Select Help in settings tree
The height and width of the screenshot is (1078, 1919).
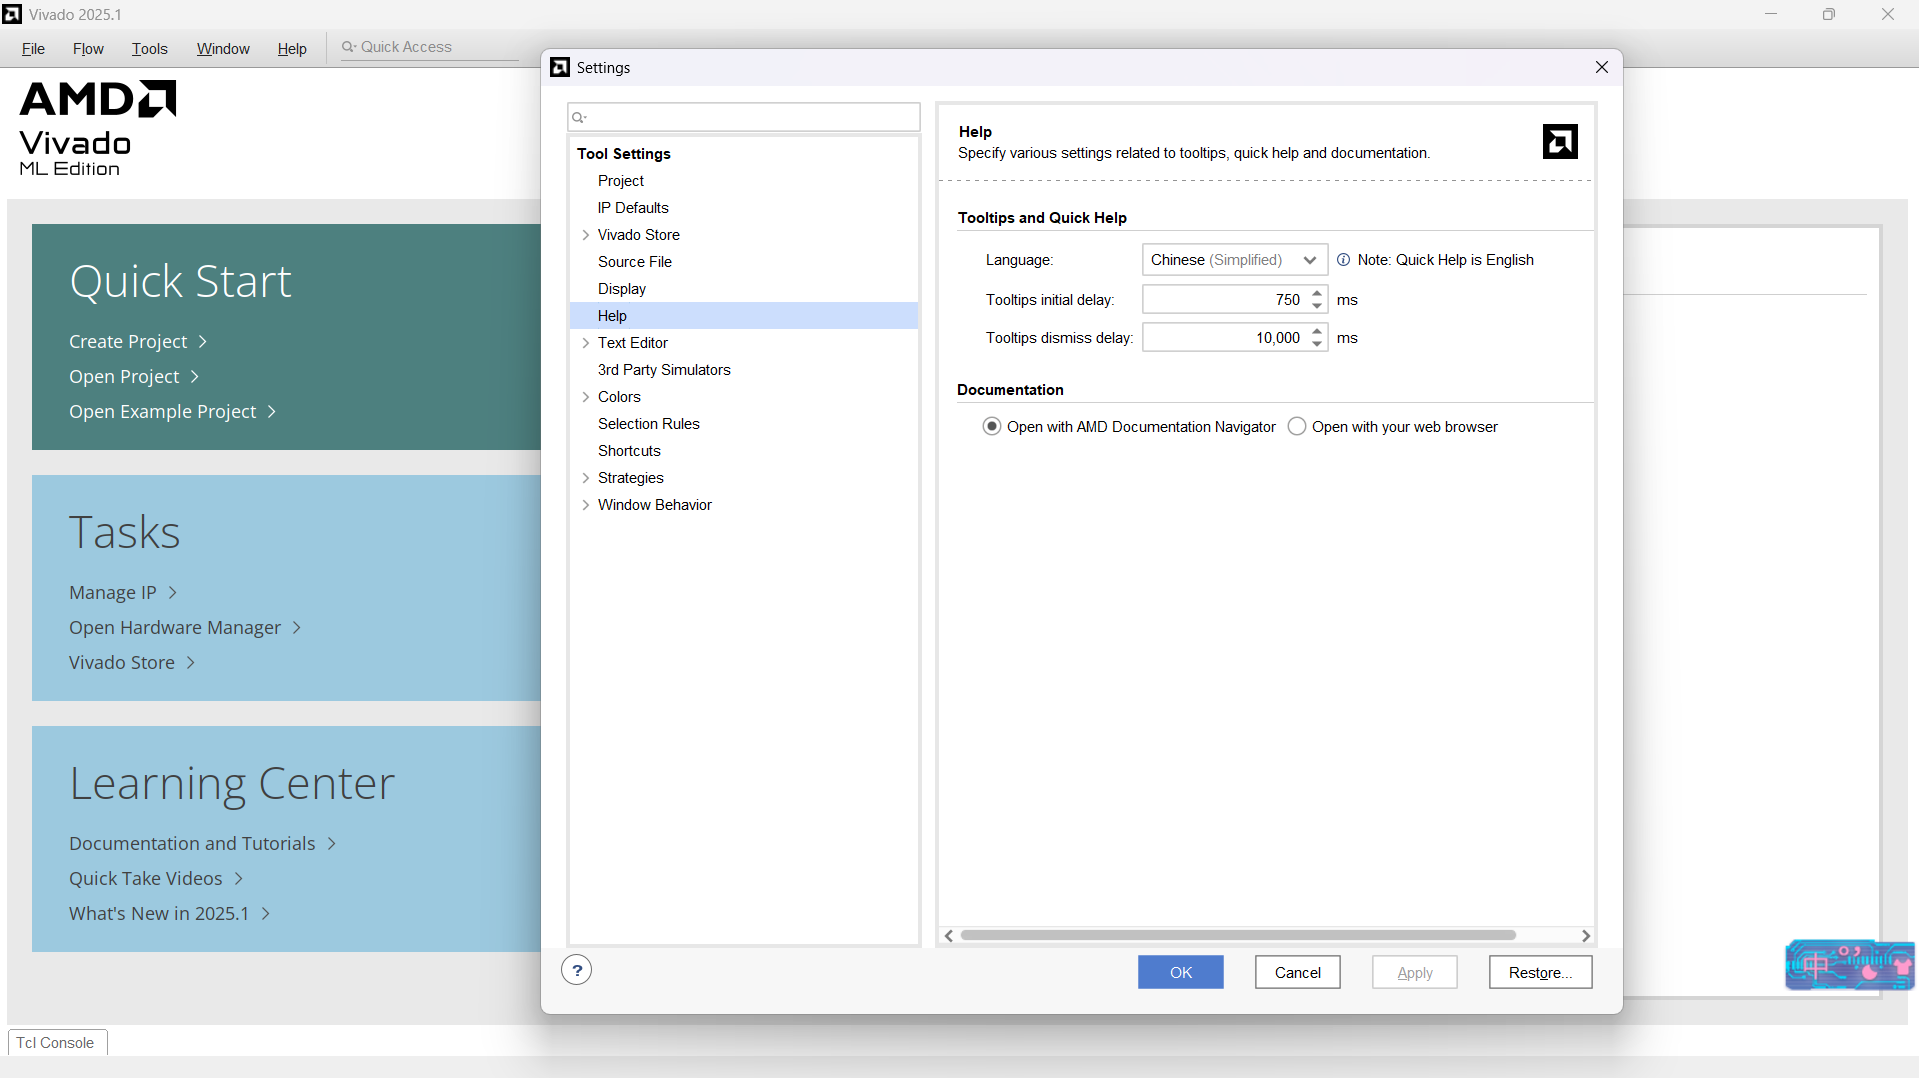click(744, 316)
